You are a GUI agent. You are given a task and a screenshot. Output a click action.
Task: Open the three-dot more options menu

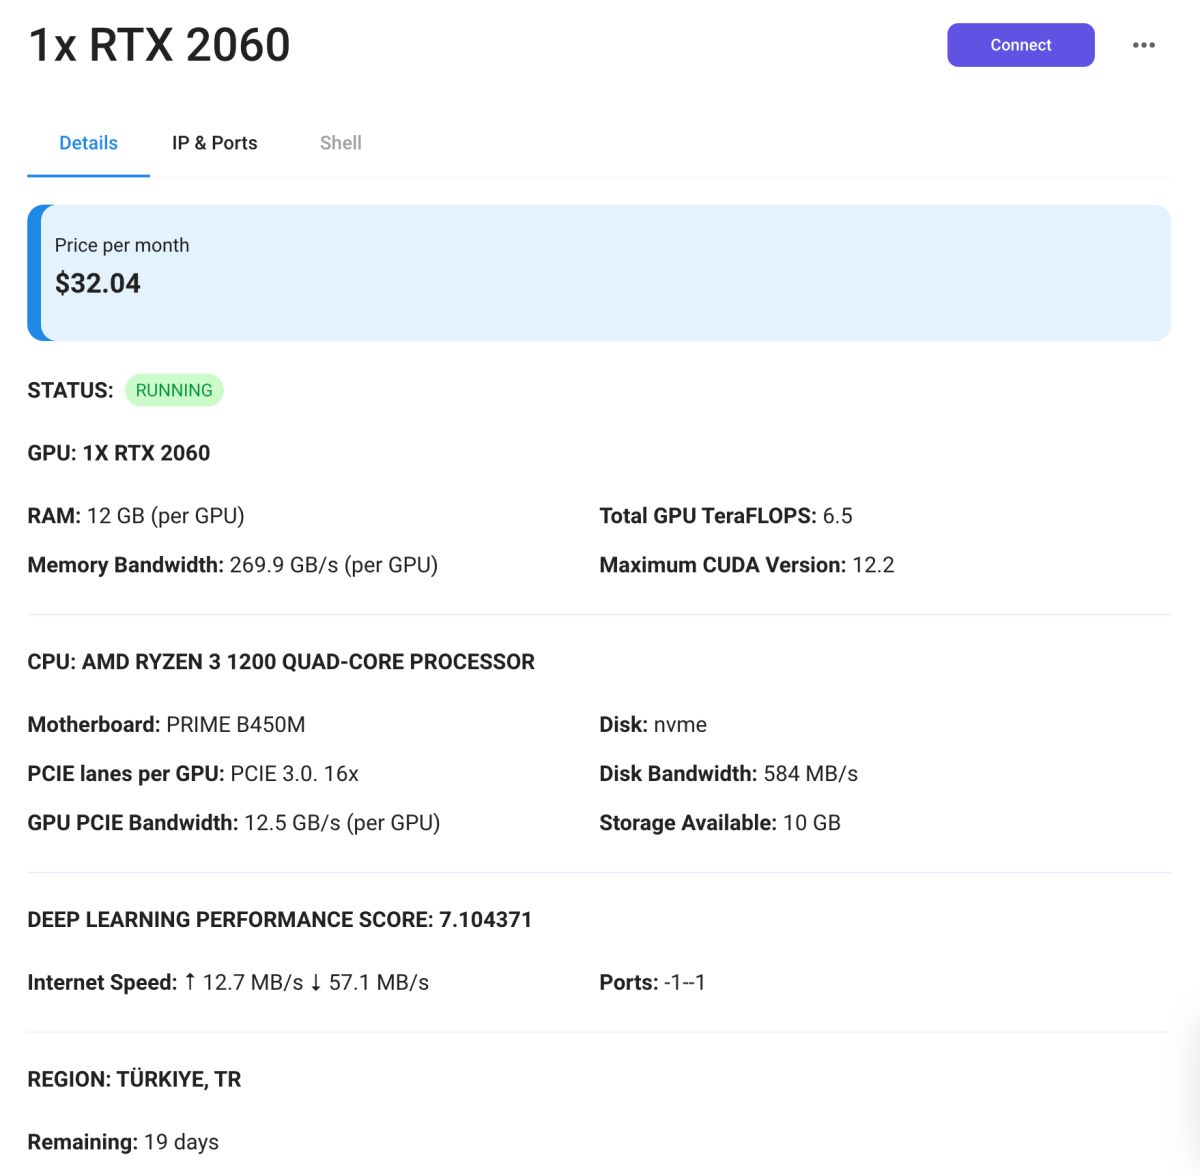point(1144,45)
